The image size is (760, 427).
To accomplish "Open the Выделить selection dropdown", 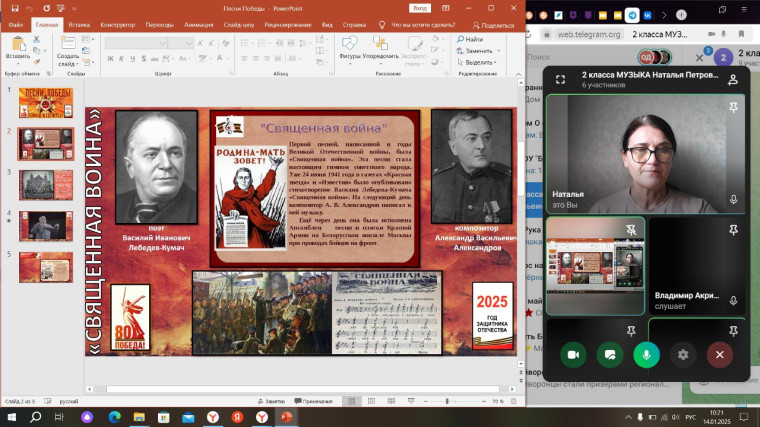I will coord(476,63).
